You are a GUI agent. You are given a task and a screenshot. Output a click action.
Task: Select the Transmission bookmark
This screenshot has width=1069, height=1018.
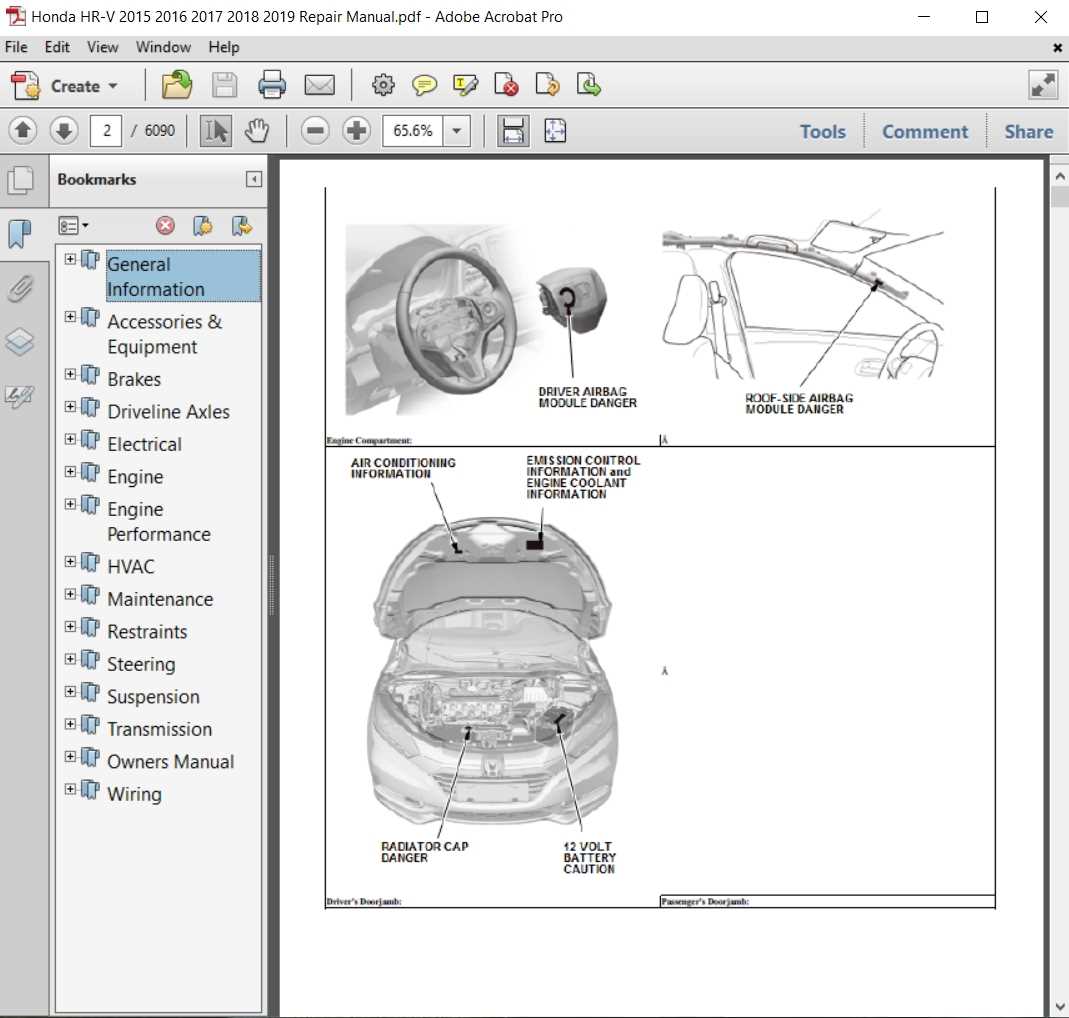tap(160, 729)
